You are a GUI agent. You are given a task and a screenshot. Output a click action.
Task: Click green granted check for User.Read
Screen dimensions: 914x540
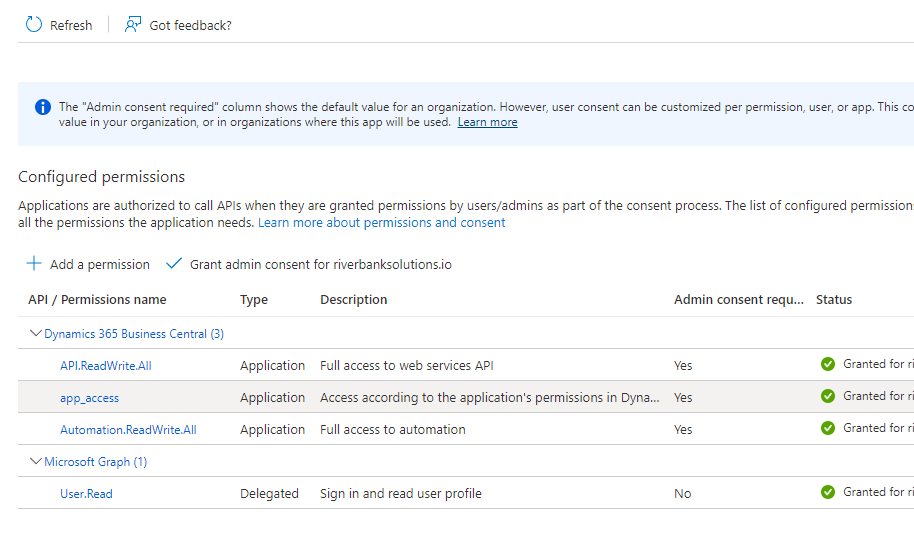tap(828, 493)
